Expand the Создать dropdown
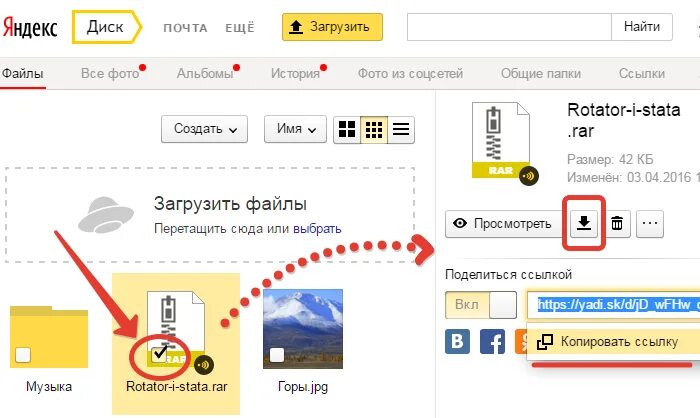Screen dimensions: 700x418 (204, 129)
